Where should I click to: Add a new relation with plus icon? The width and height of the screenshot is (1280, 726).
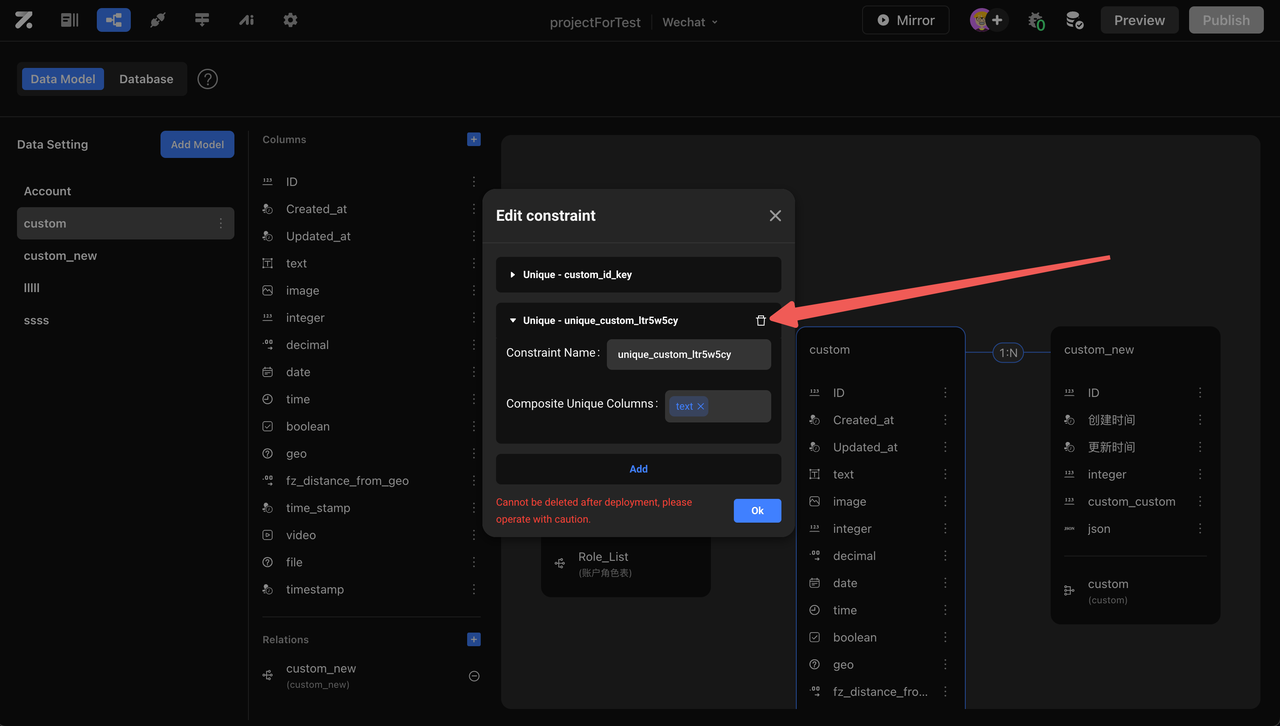coord(474,640)
